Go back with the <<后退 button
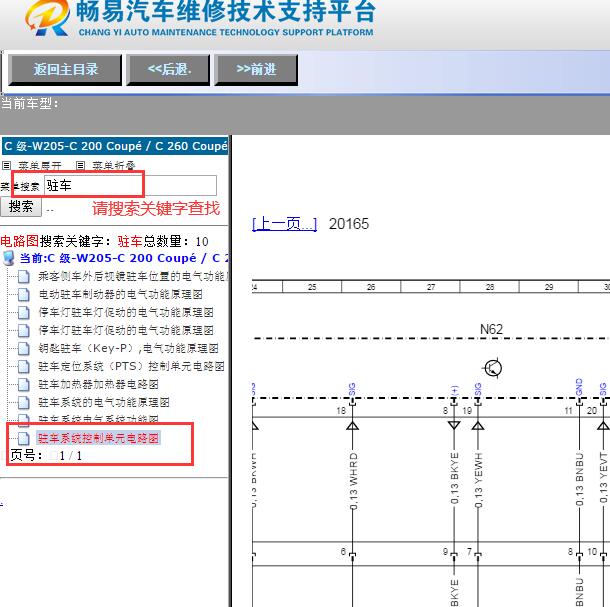The height and width of the screenshot is (607, 610). point(168,70)
